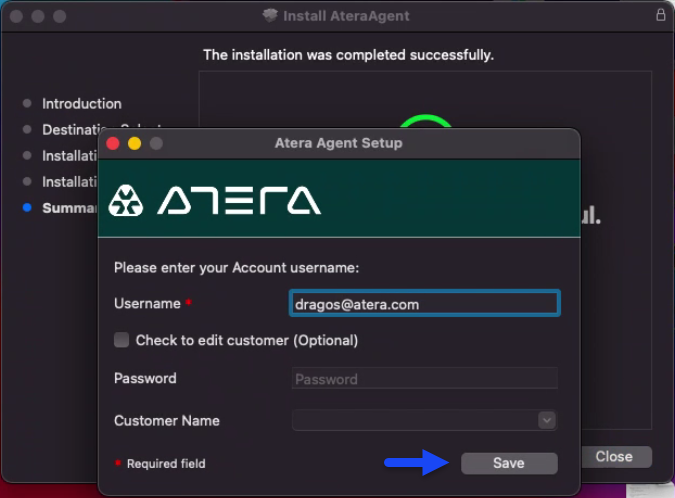Enable Check to edit customer checkbox

click(121, 340)
